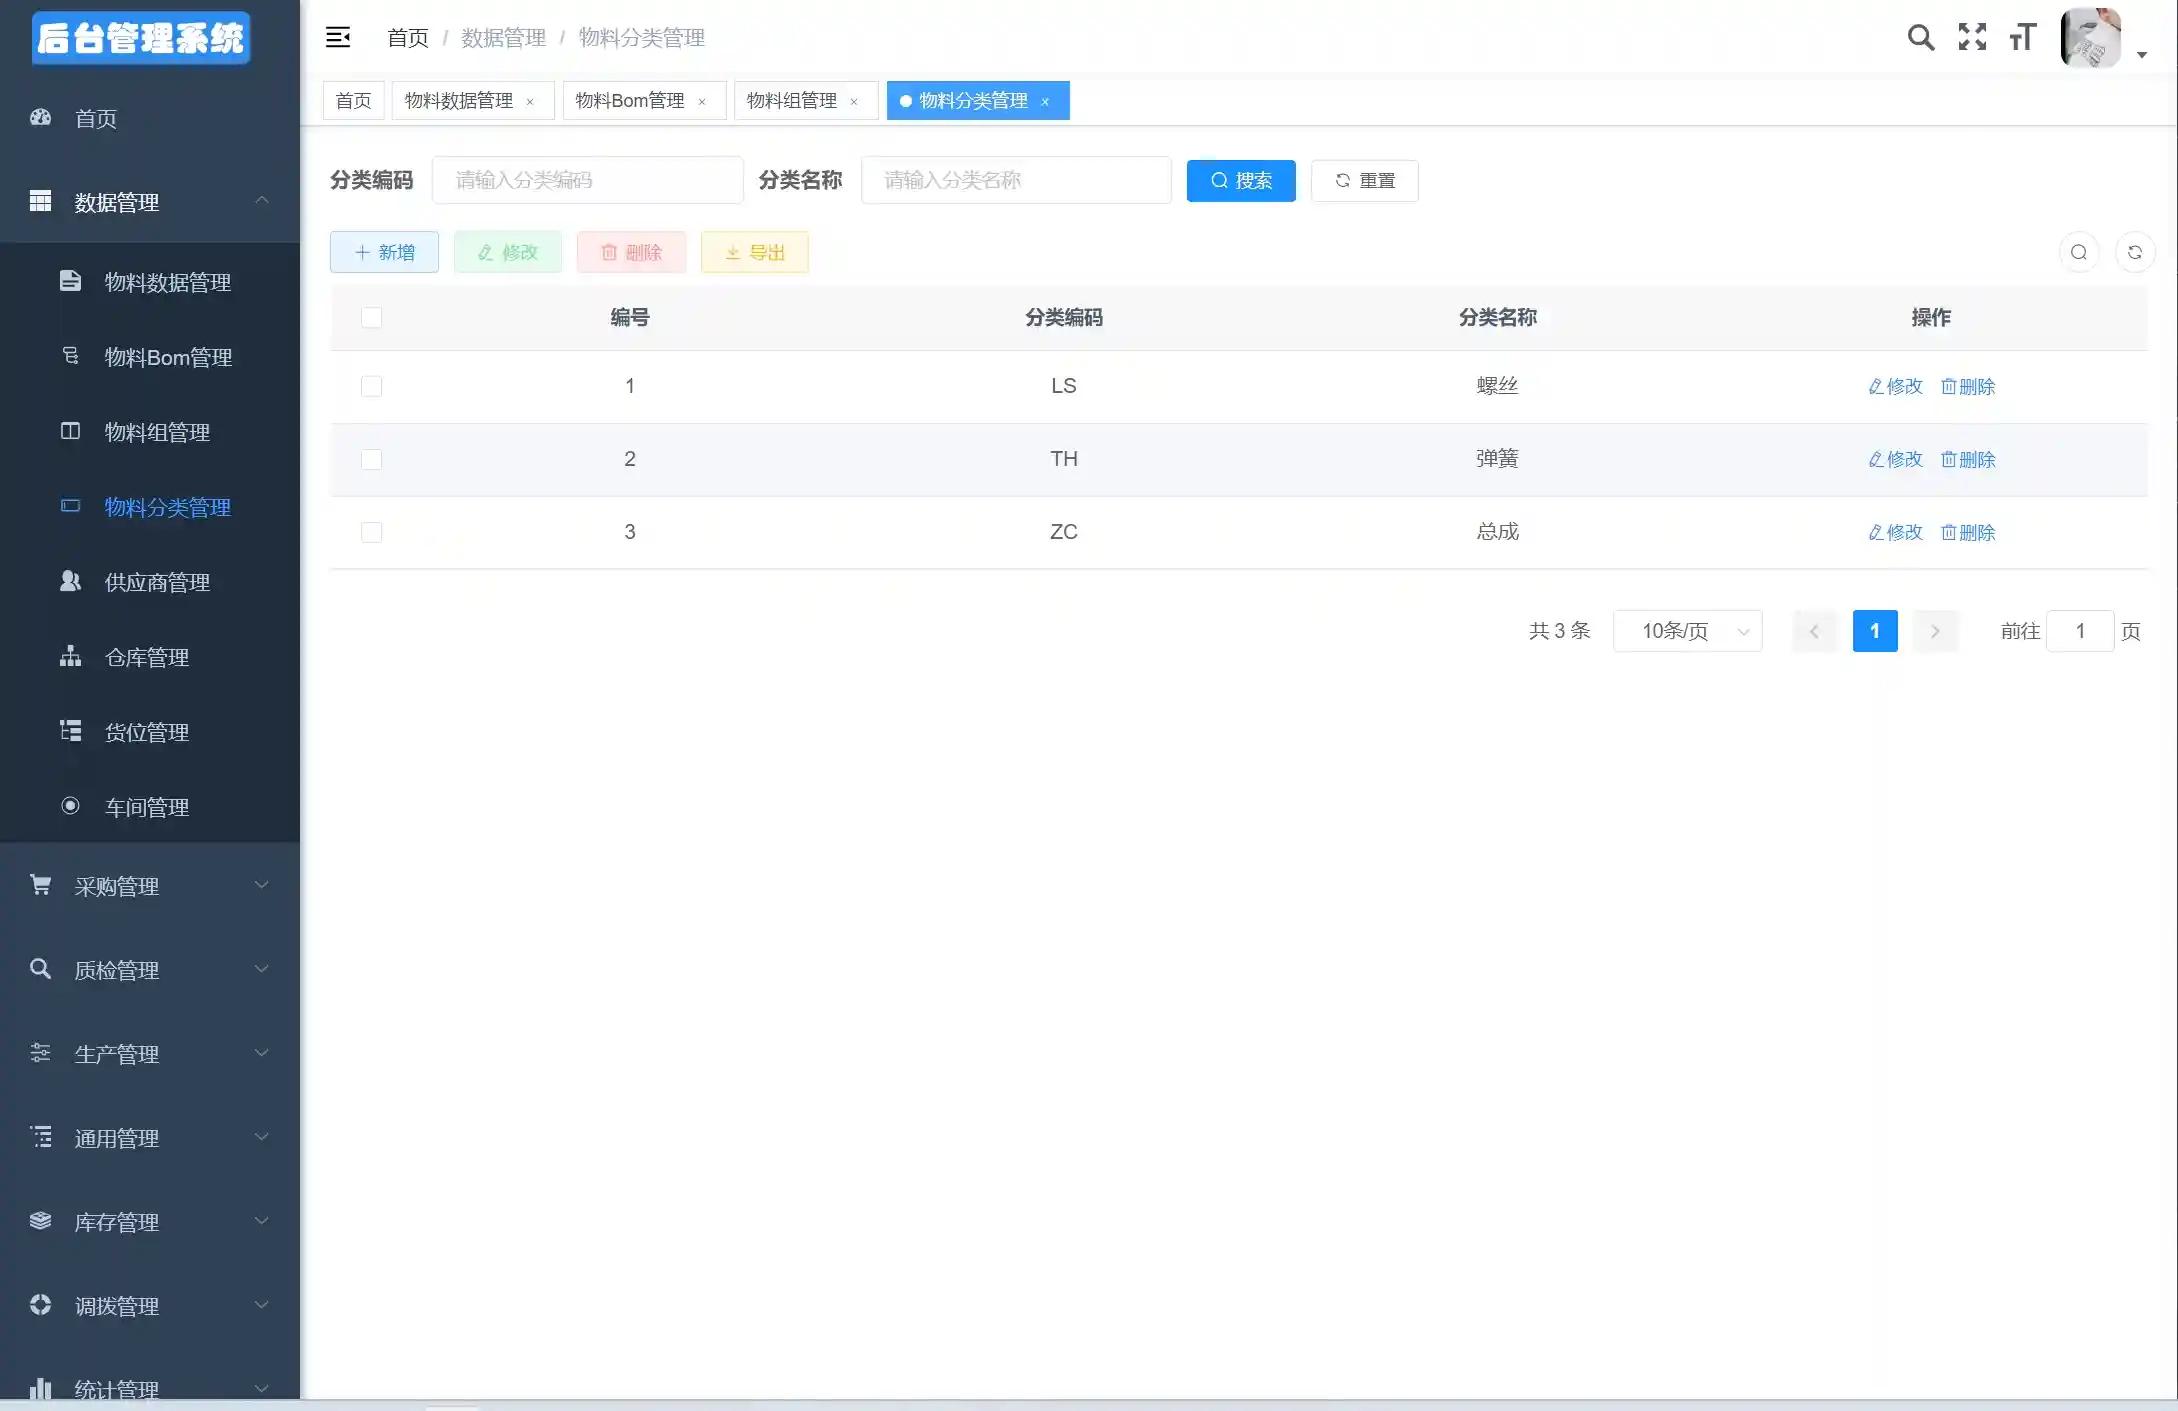The height and width of the screenshot is (1411, 2178).
Task: Focus the 分类编码 input field
Action: tap(588, 180)
